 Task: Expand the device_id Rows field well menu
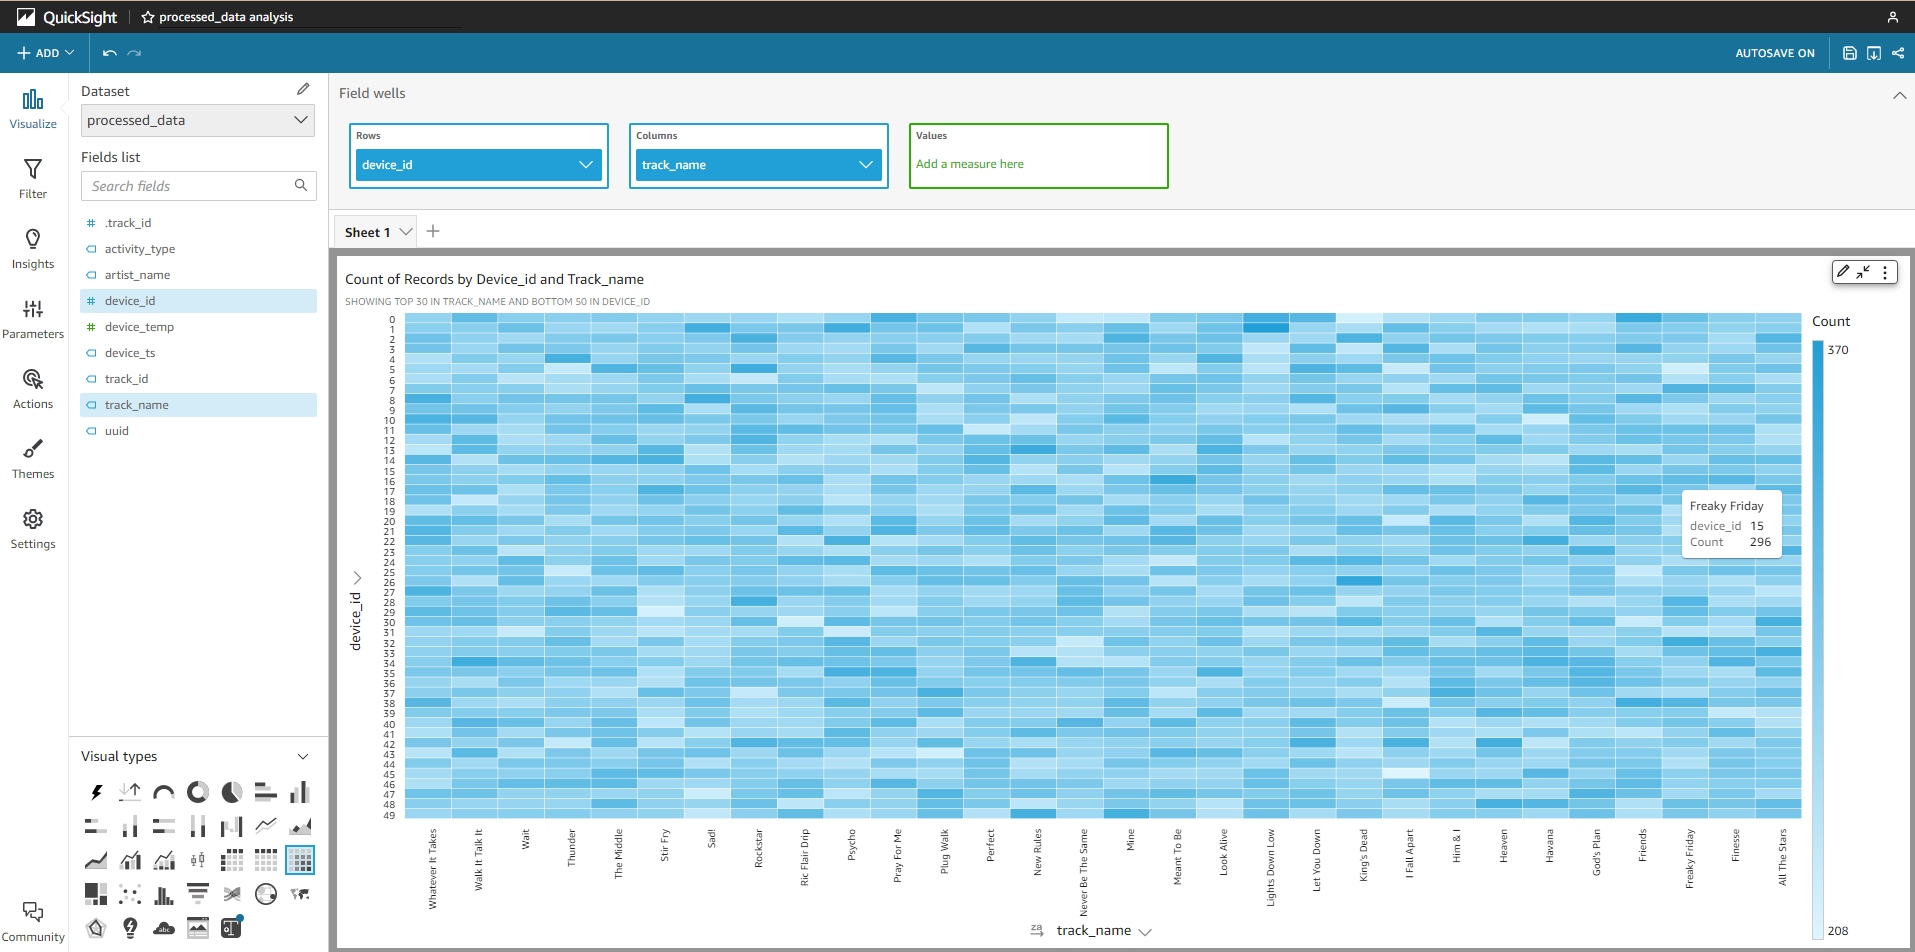point(586,165)
